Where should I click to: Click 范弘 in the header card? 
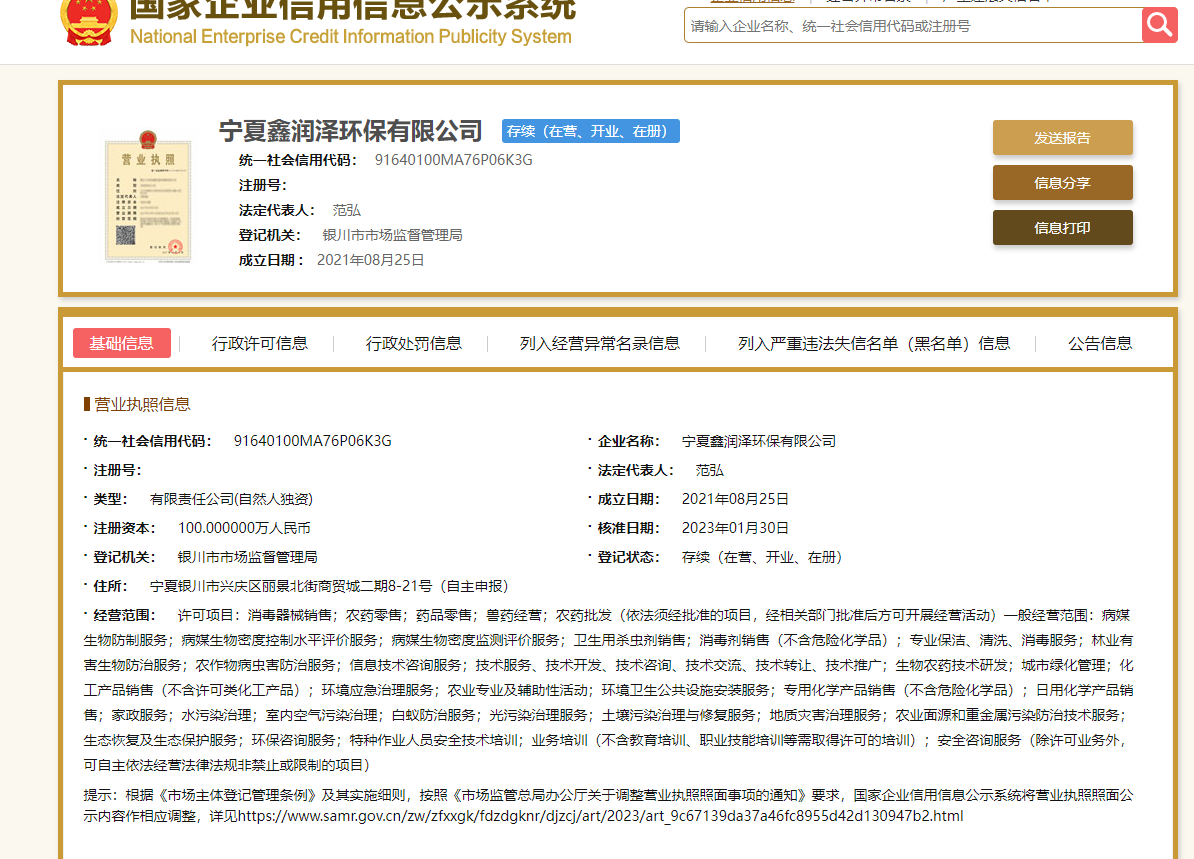click(x=346, y=210)
